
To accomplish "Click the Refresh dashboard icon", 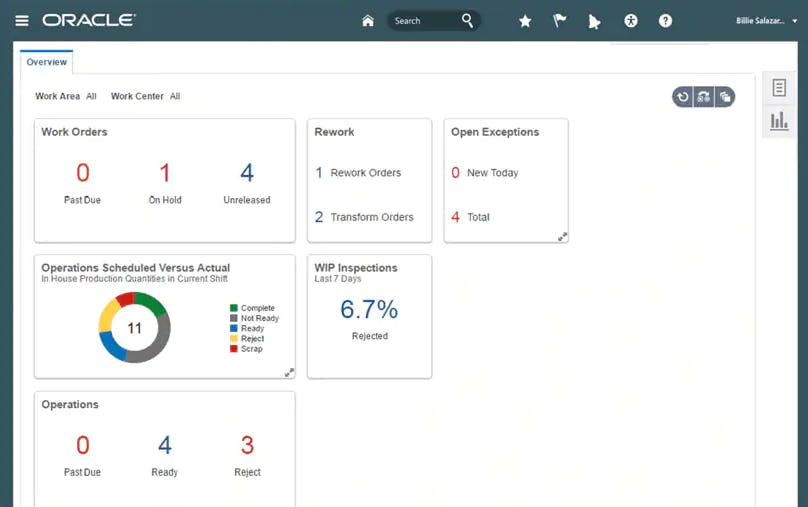I will click(683, 97).
